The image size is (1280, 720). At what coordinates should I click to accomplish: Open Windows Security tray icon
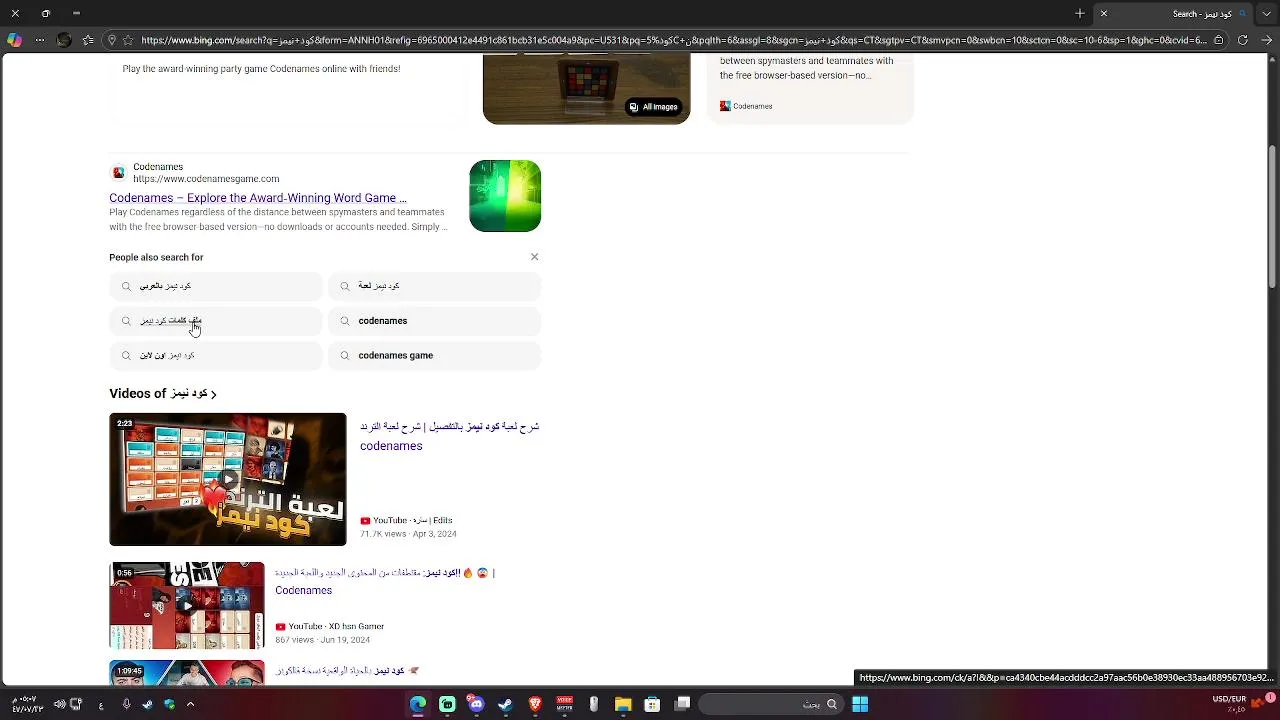[169, 705]
